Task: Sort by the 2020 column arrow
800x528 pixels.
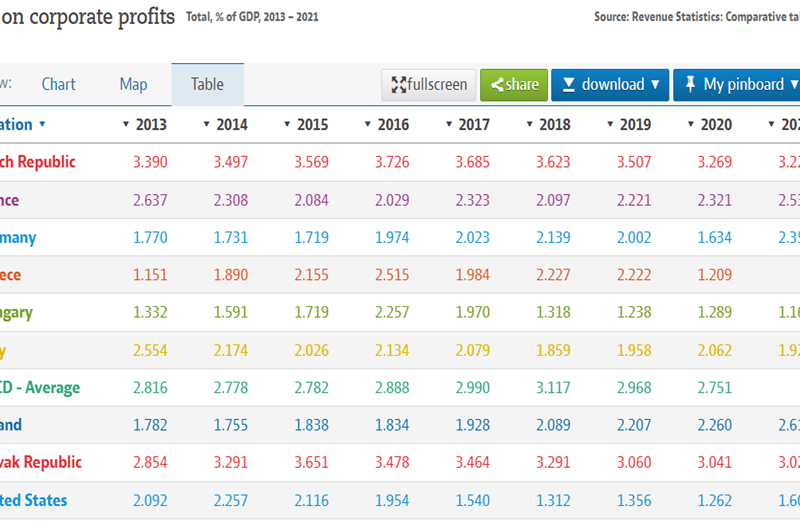Action: [x=691, y=125]
